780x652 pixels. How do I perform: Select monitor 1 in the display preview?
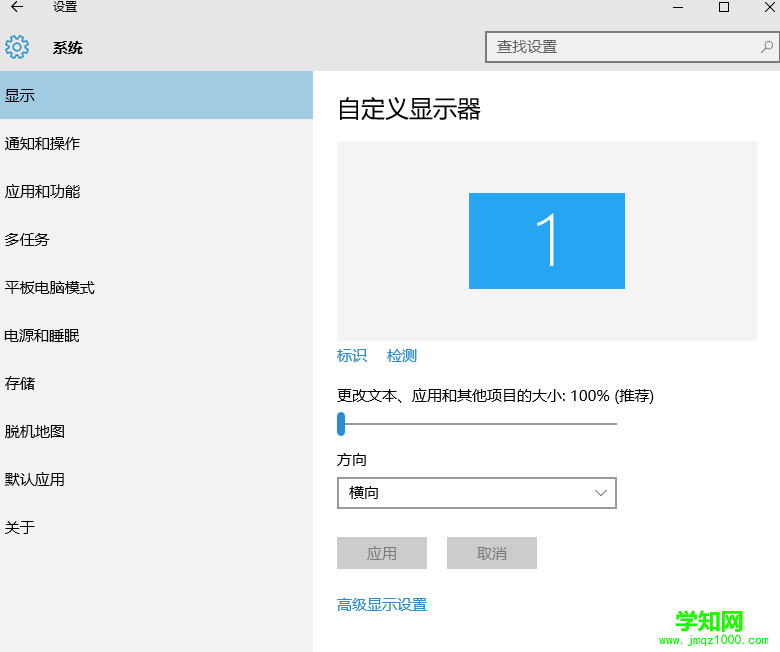pos(547,241)
